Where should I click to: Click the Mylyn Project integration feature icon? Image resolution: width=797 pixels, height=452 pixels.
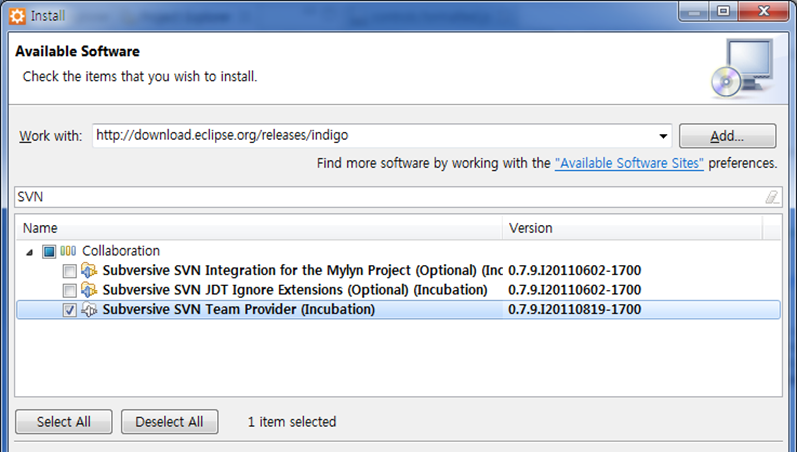click(89, 270)
